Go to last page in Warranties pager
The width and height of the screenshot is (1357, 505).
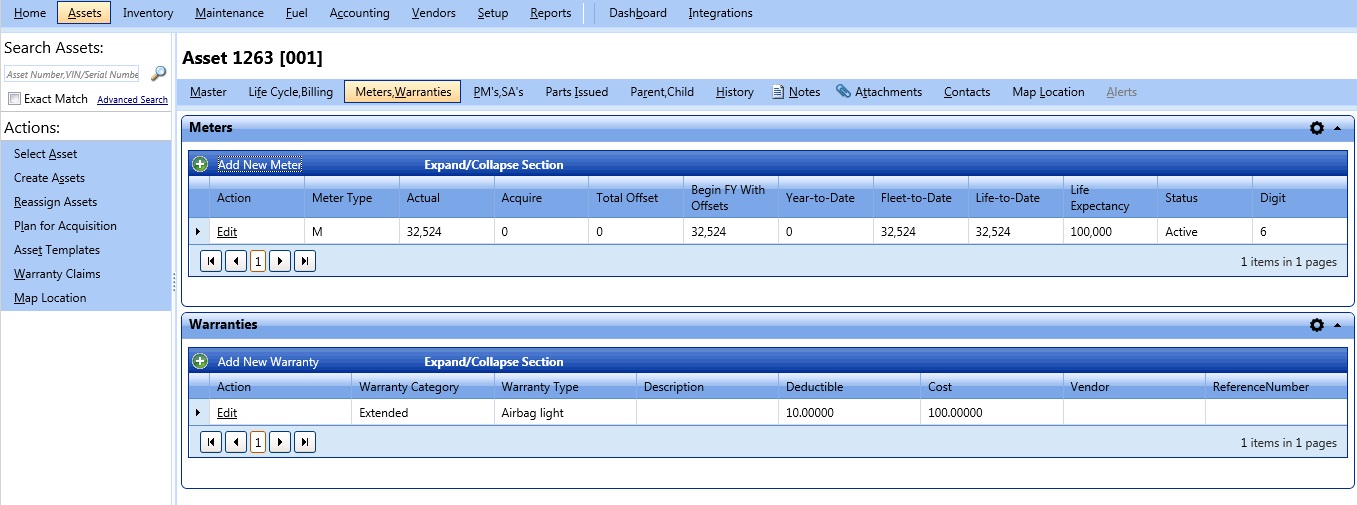(305, 442)
